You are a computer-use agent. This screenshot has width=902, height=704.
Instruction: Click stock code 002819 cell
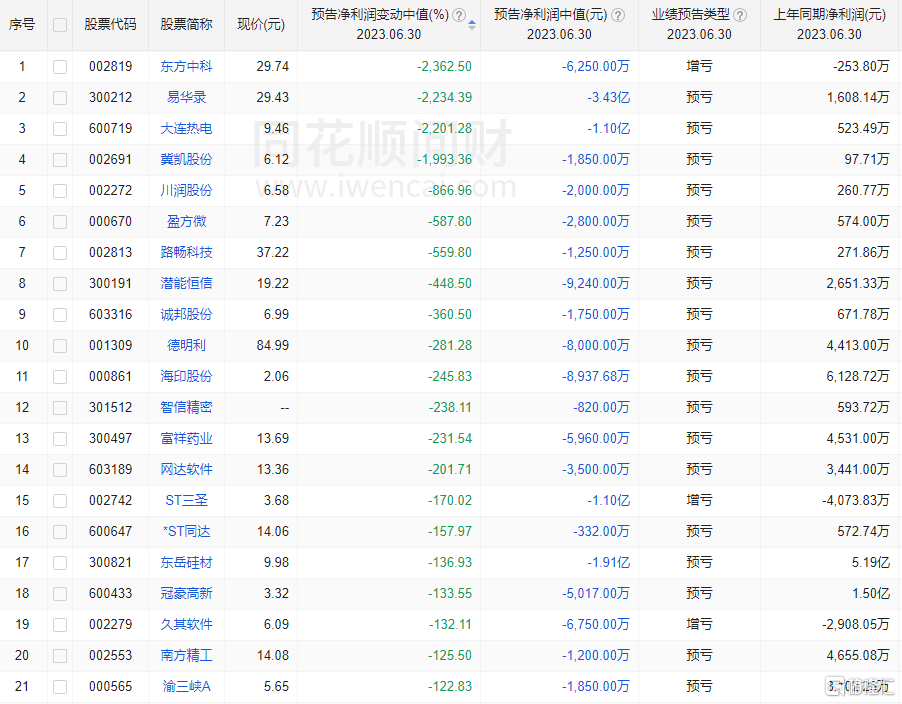pos(110,66)
